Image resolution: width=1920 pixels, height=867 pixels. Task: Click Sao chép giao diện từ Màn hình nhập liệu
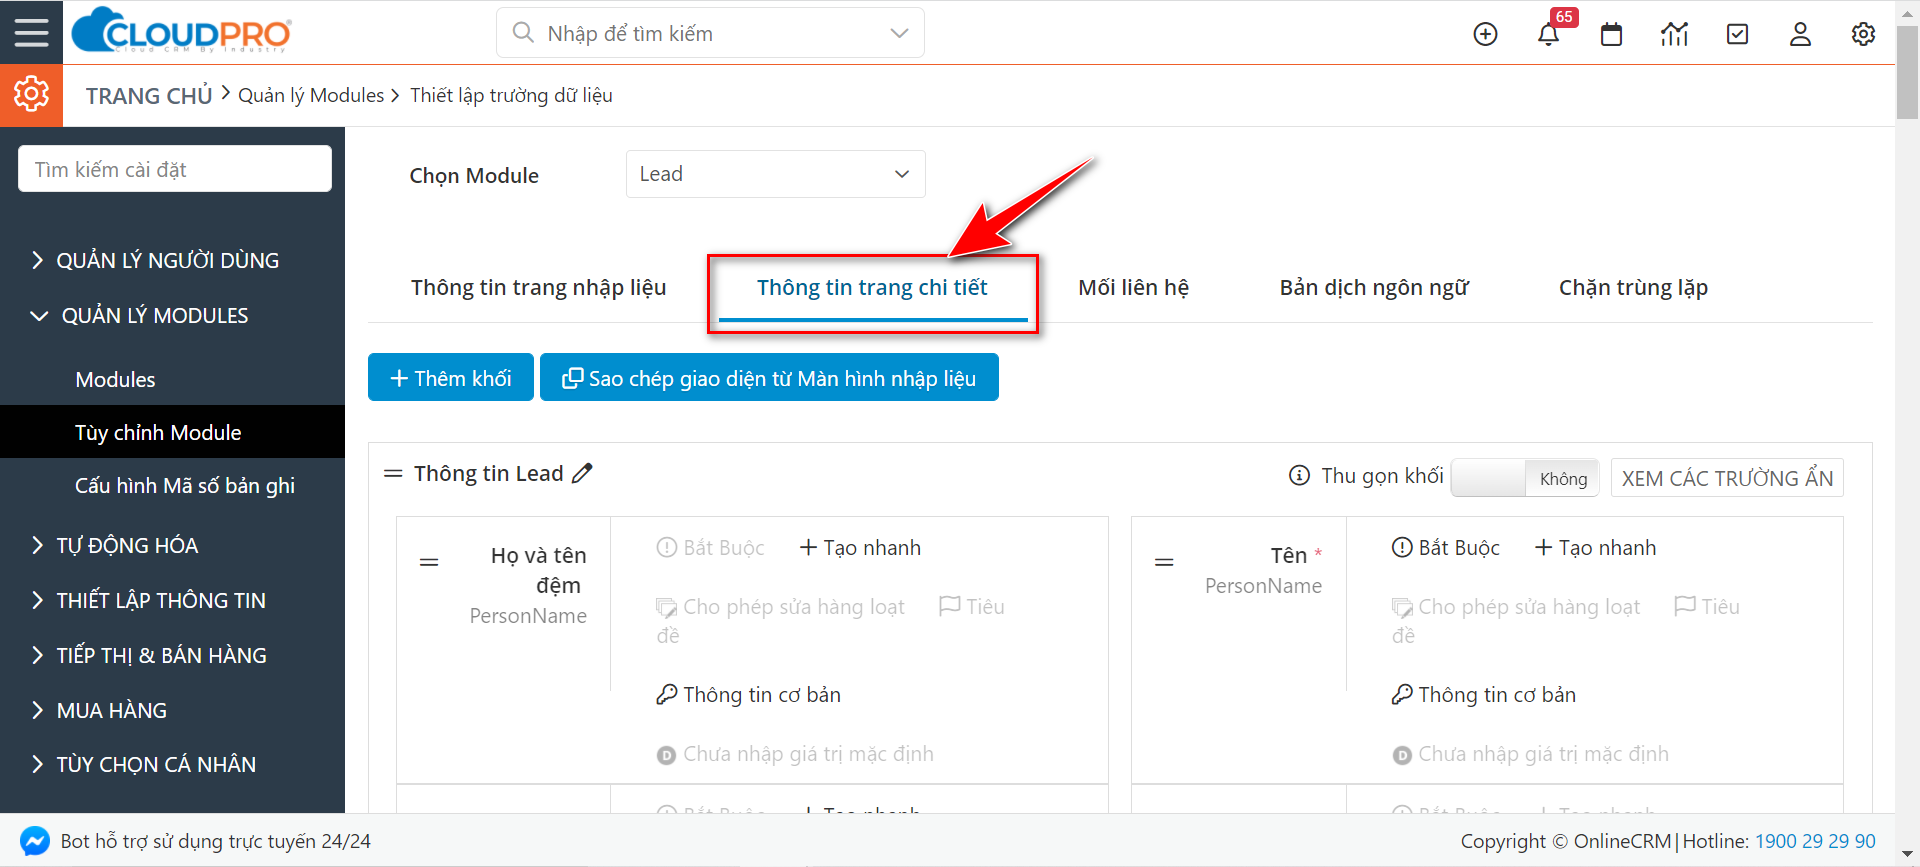(769, 377)
